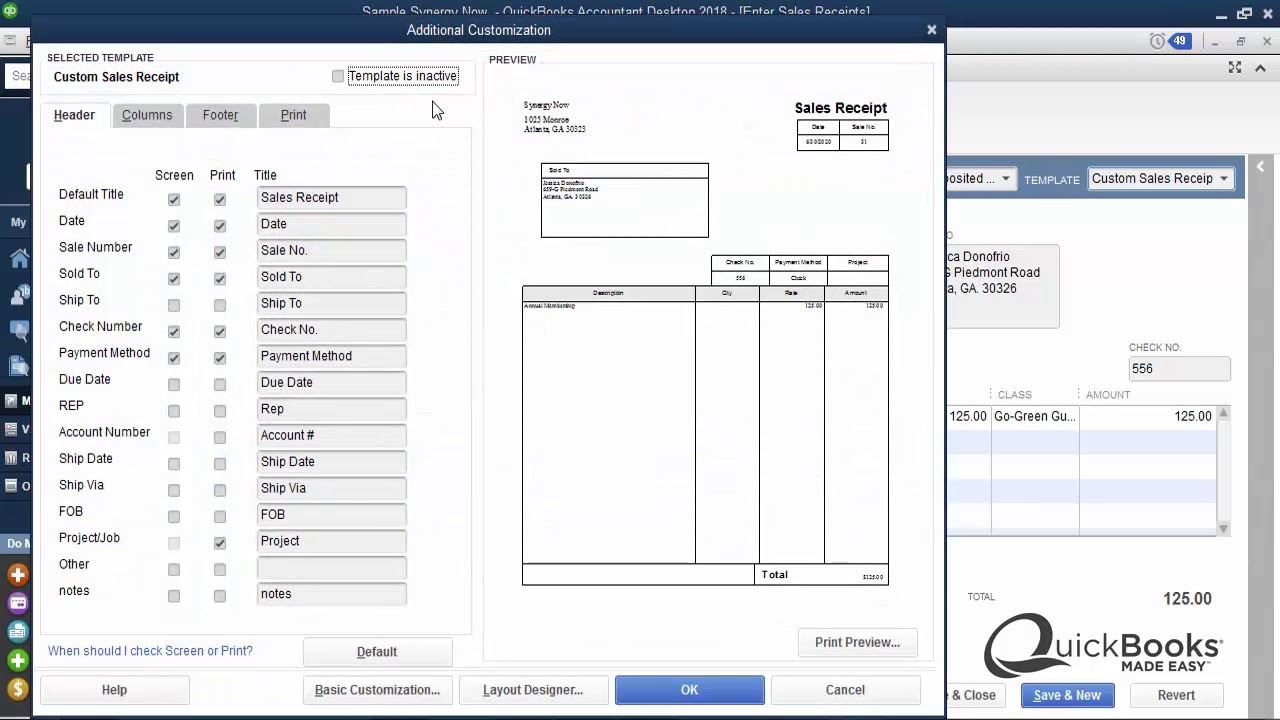This screenshot has width=1280, height=720.
Task: Click the Revert button
Action: point(1176,695)
